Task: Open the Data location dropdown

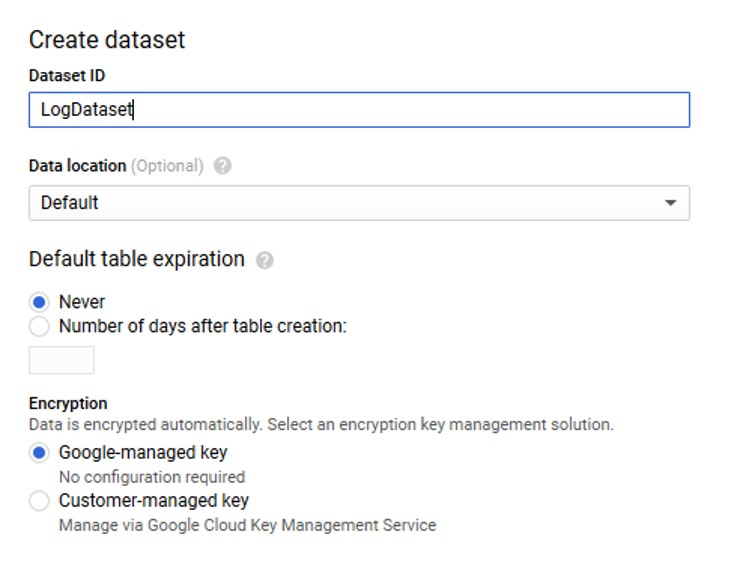Action: tap(359, 203)
